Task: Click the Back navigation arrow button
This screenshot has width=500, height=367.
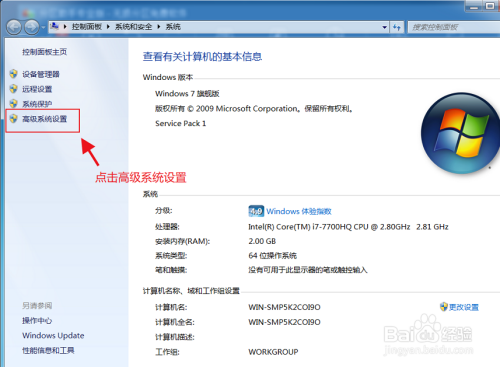Action: click(14, 27)
